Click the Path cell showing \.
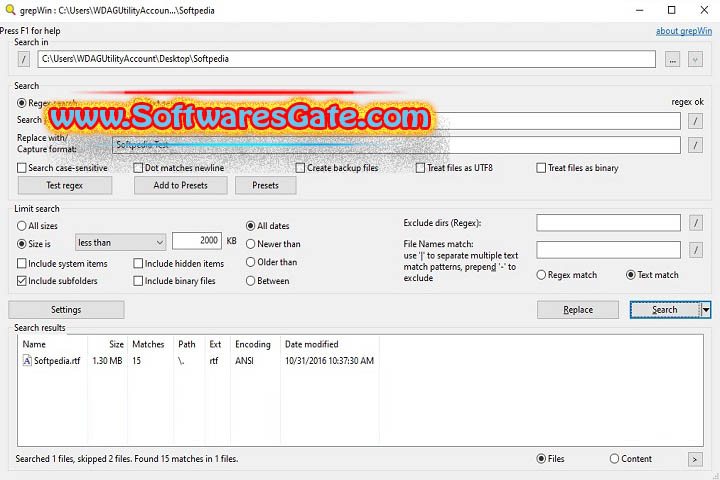 click(x=181, y=361)
